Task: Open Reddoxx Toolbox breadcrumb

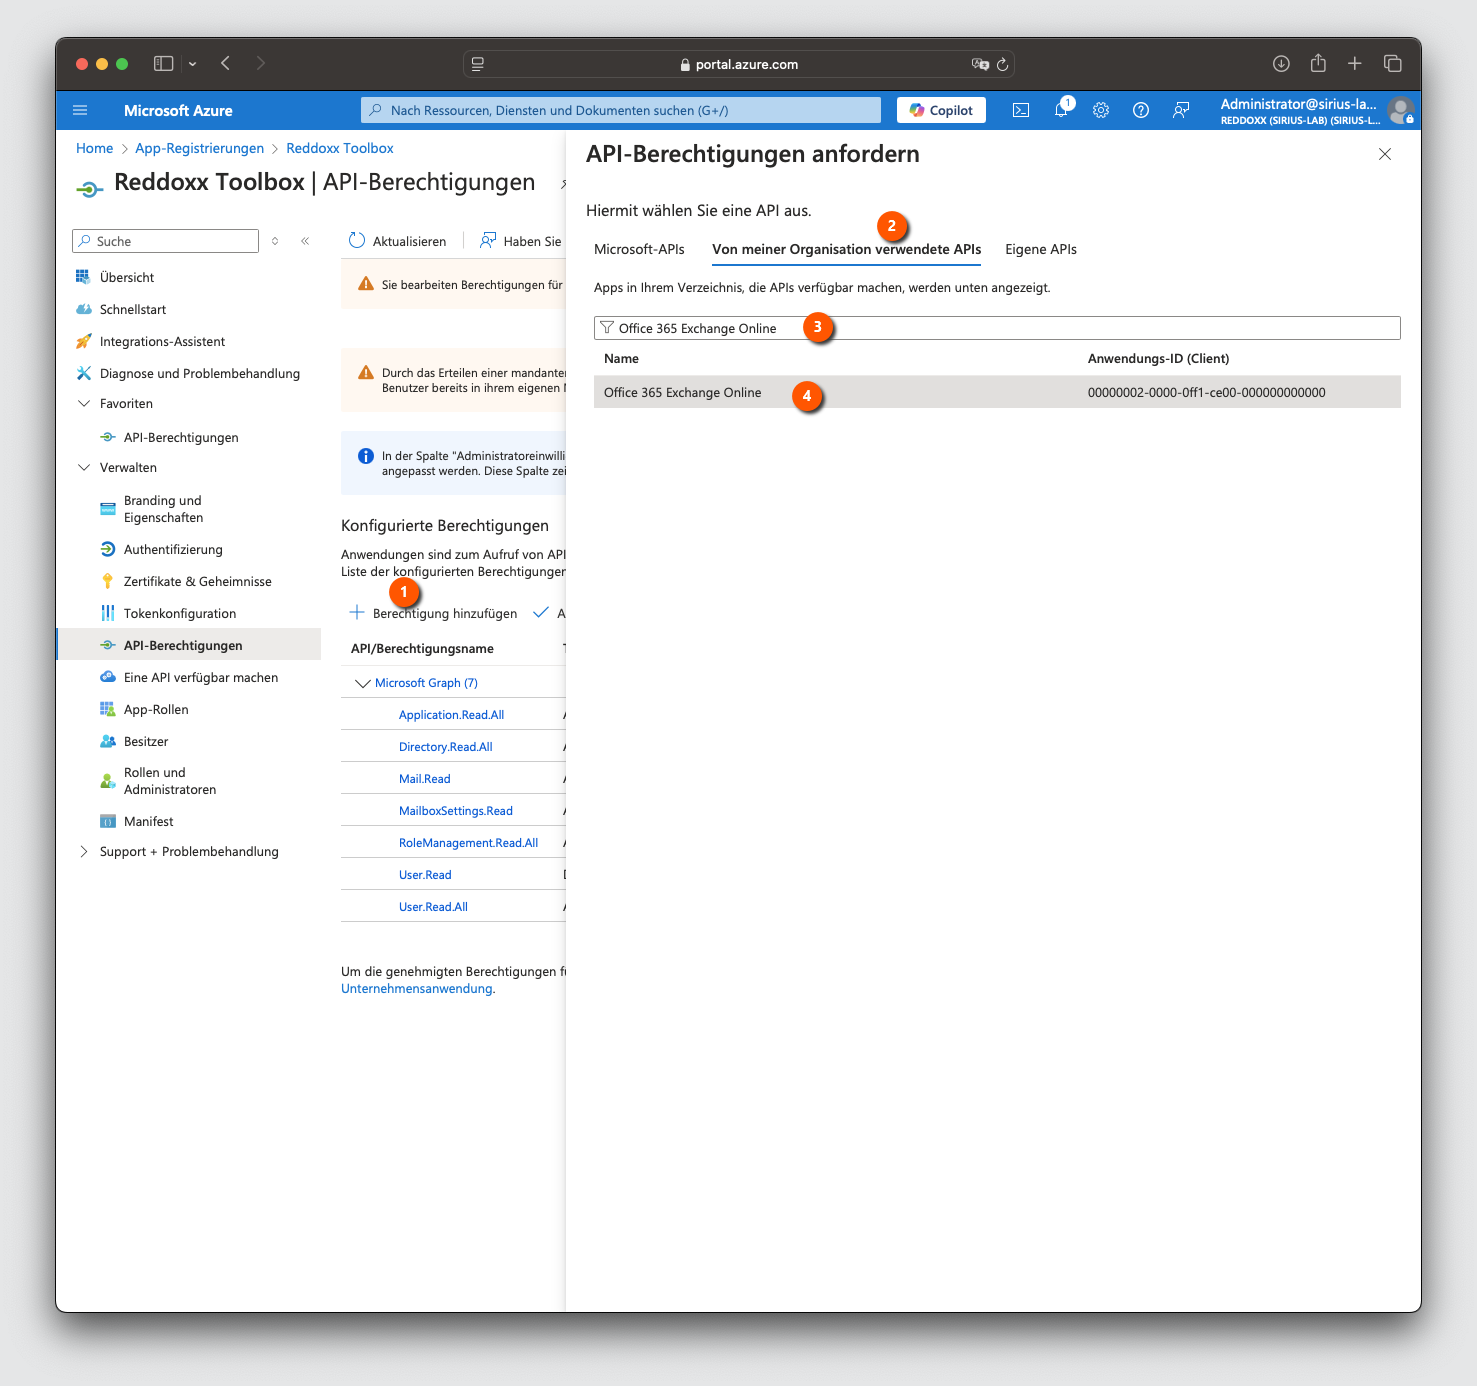Action: [340, 148]
